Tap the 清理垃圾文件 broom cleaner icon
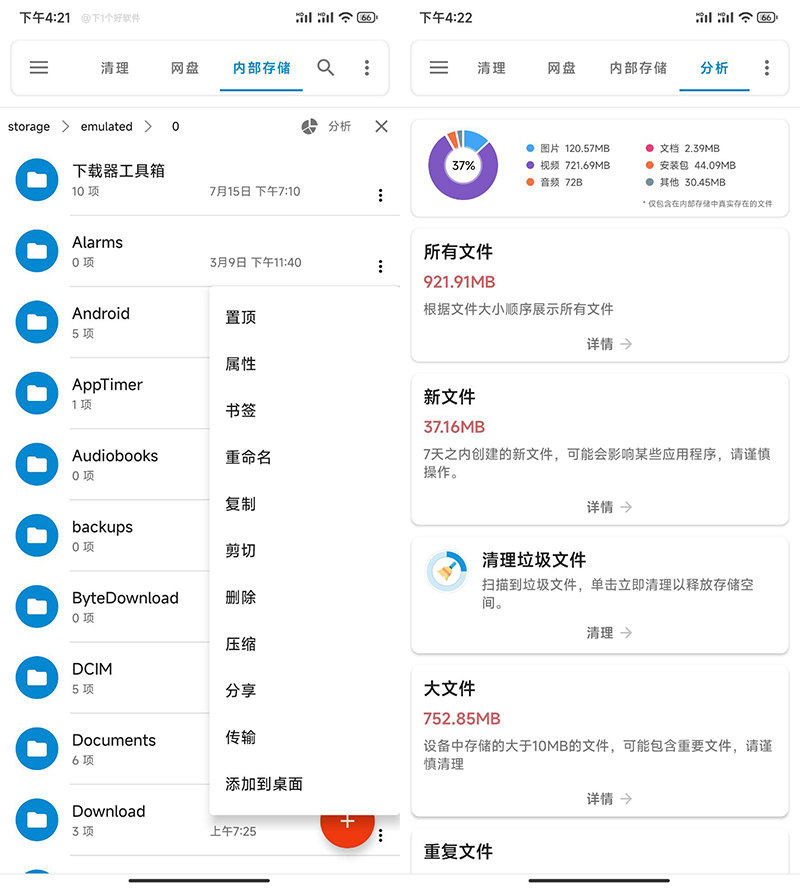800x889 pixels. 446,571
